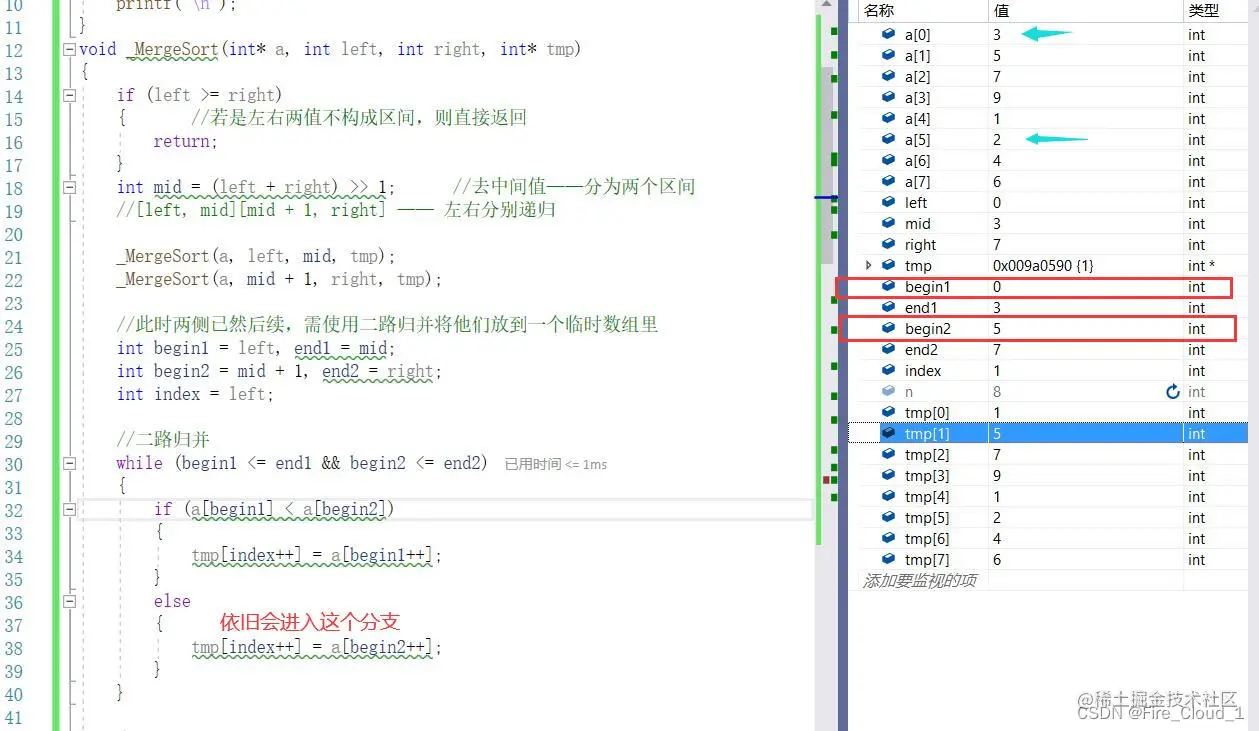Click the cube icon of selected tmp[1]
The image size is (1259, 731).
click(888, 433)
